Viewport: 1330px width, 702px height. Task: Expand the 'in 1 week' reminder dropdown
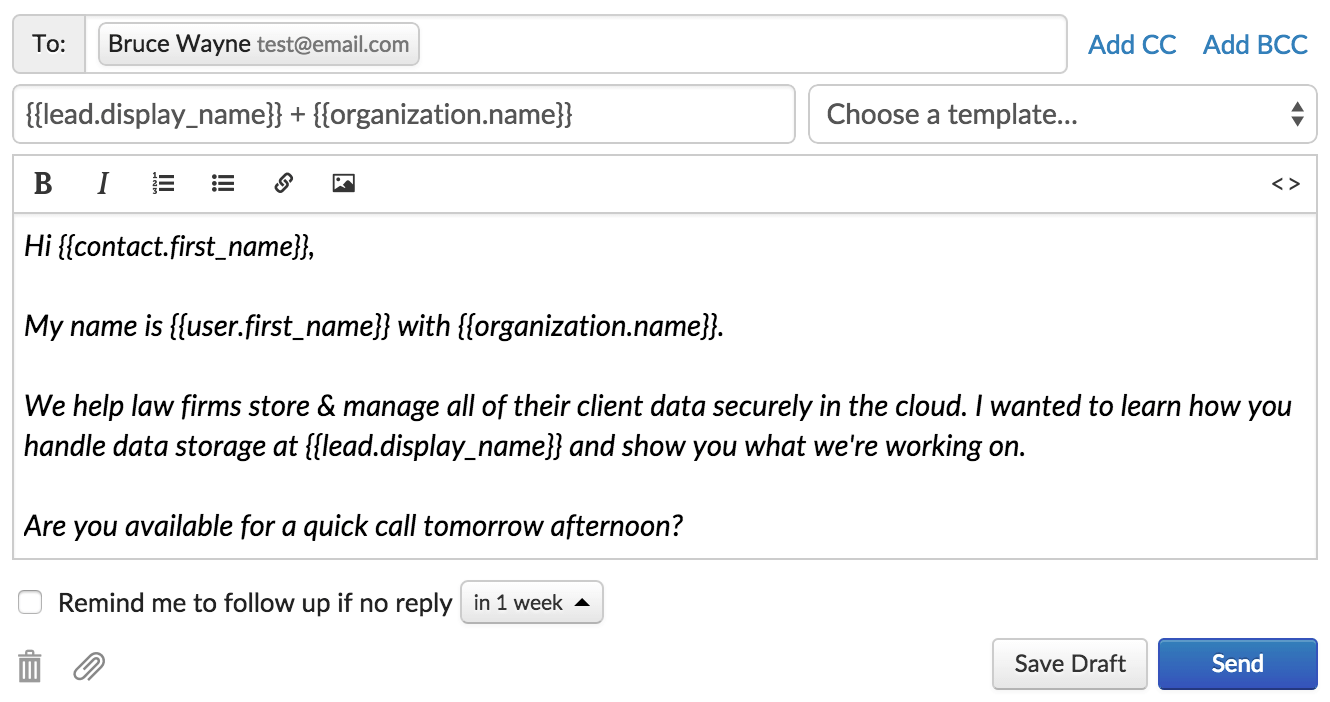click(531, 603)
